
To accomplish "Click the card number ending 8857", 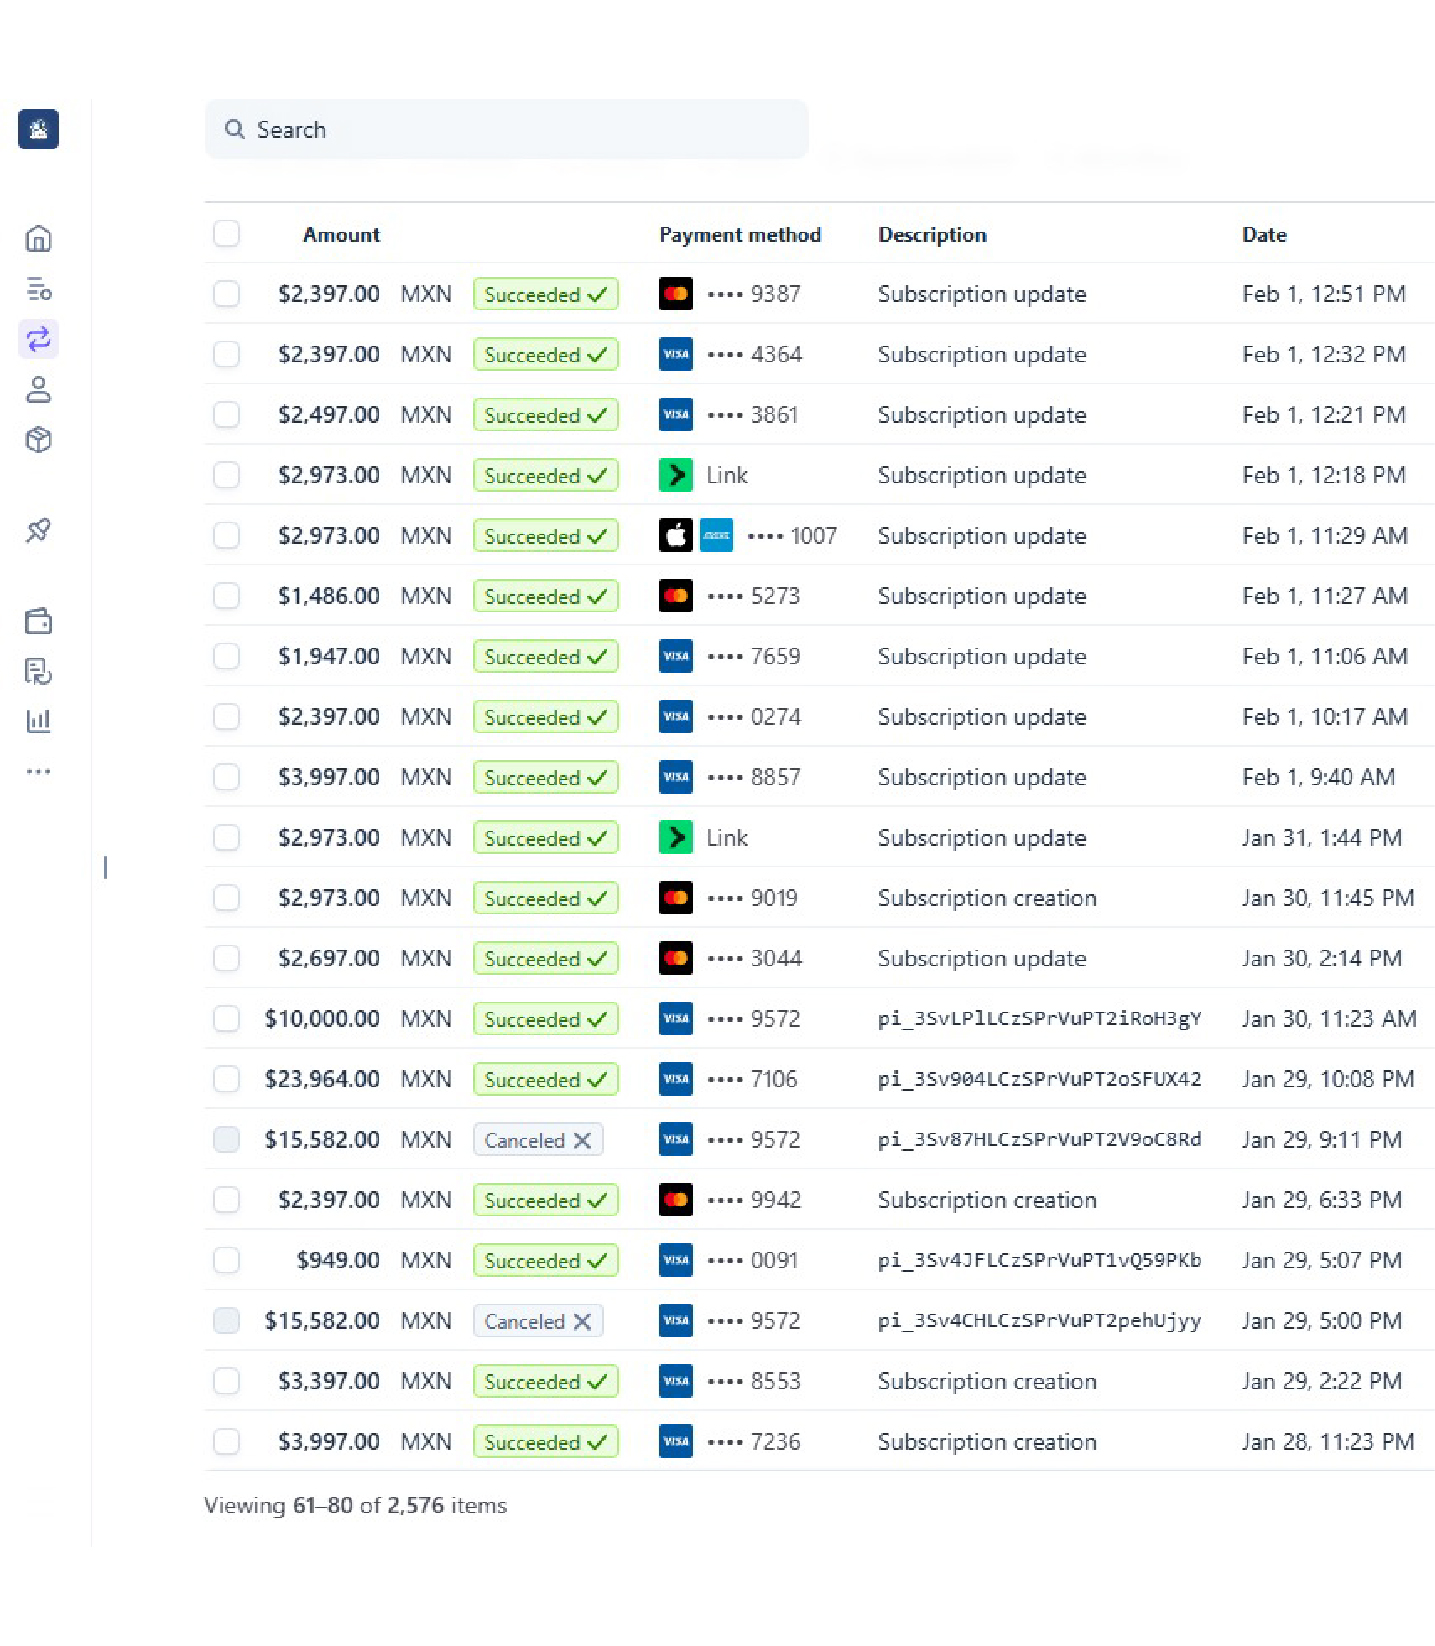I will 754,777.
